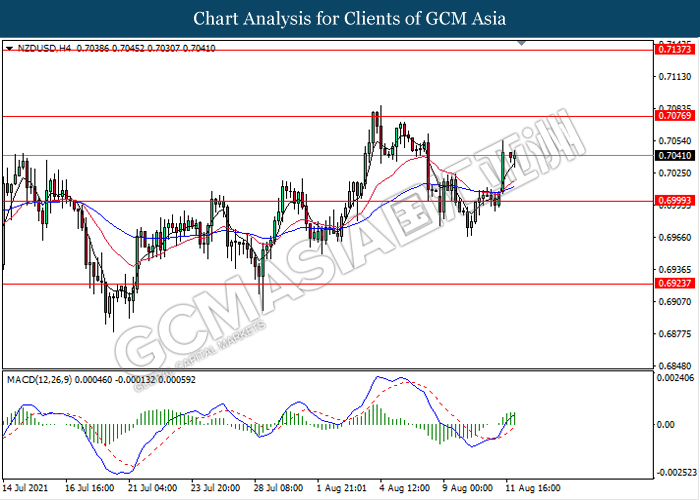700x500 pixels.
Task: Click the OHLC values 0.70386 0.70452 0.70307 0.70410
Action: pos(146,48)
